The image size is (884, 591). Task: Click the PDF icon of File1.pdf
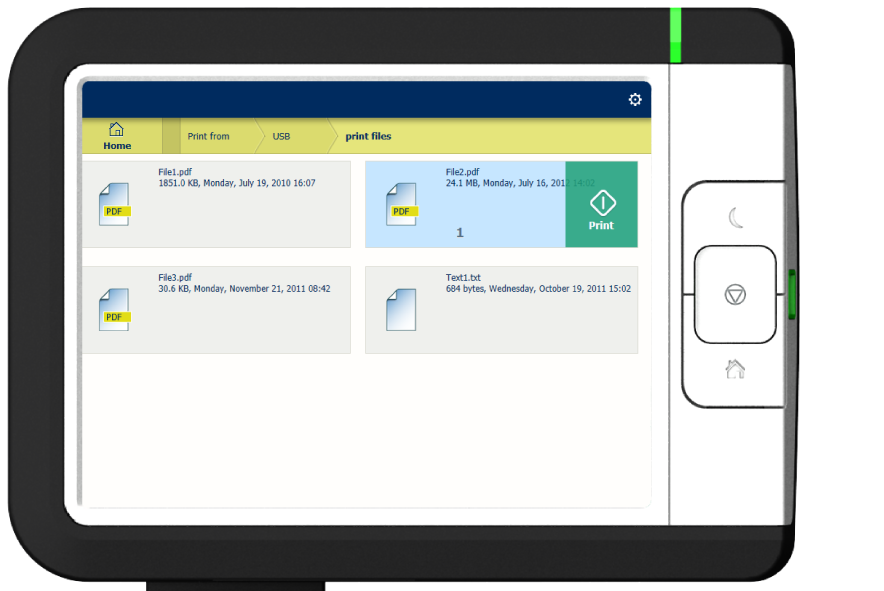tap(115, 205)
